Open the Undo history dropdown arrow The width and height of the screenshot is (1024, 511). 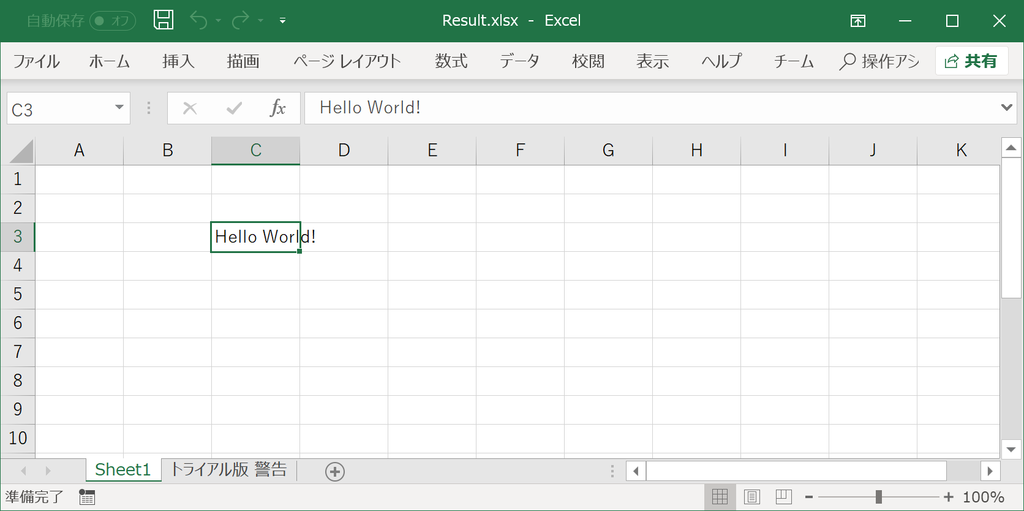click(x=217, y=21)
